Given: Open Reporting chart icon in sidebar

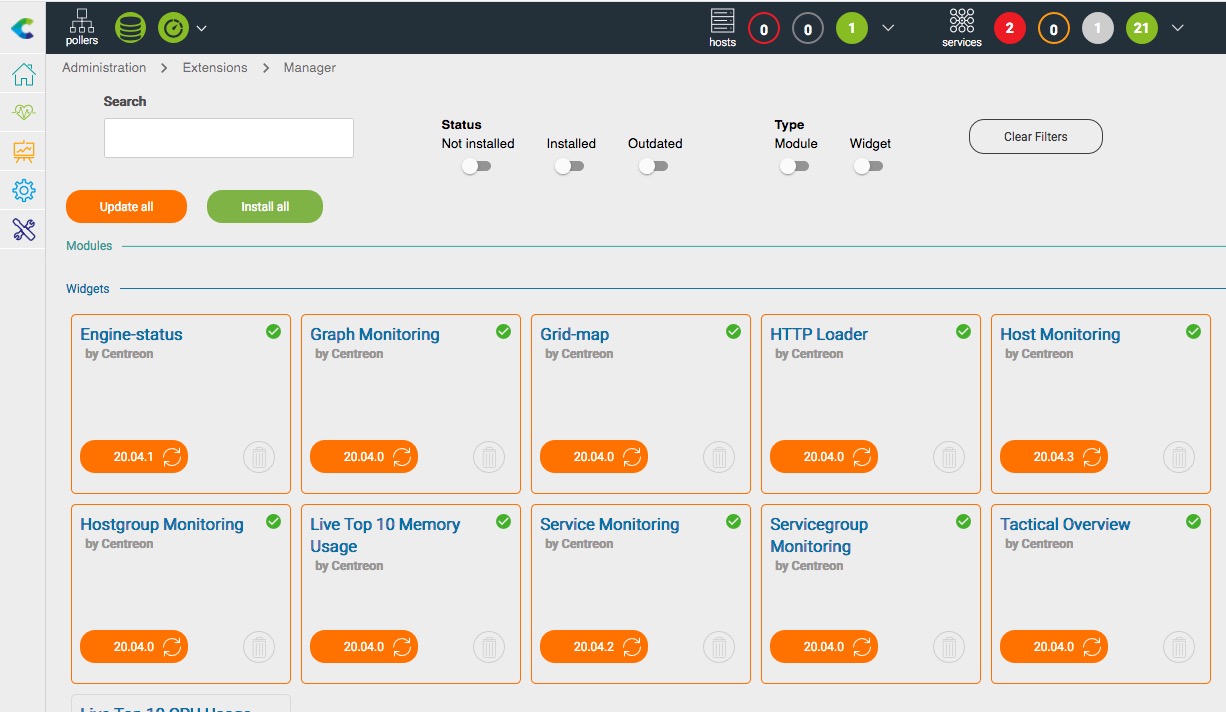Looking at the screenshot, I should 23,152.
